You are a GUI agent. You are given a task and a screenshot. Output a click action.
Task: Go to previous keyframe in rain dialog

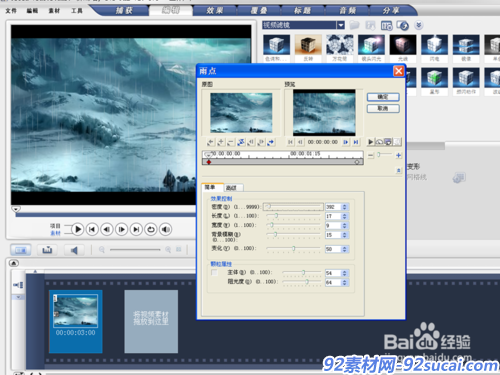click(x=210, y=142)
